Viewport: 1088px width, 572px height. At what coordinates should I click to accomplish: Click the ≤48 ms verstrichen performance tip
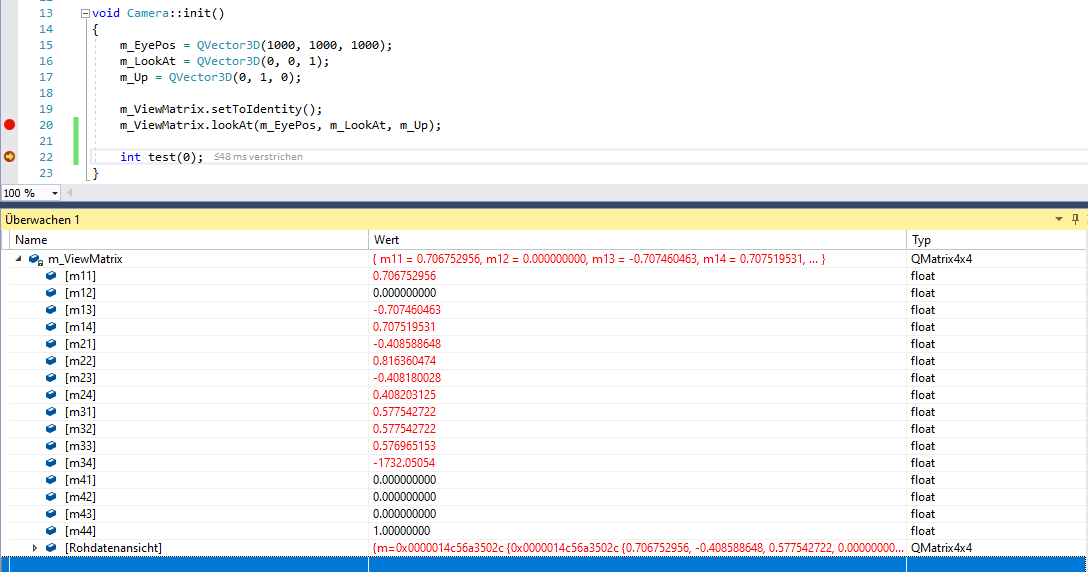[x=258, y=157]
